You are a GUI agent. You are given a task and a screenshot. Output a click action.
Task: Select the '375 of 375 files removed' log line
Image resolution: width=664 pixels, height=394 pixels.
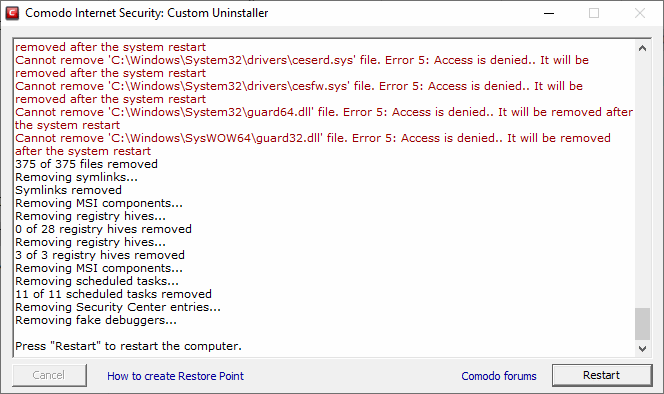pyautogui.click(x=86, y=164)
